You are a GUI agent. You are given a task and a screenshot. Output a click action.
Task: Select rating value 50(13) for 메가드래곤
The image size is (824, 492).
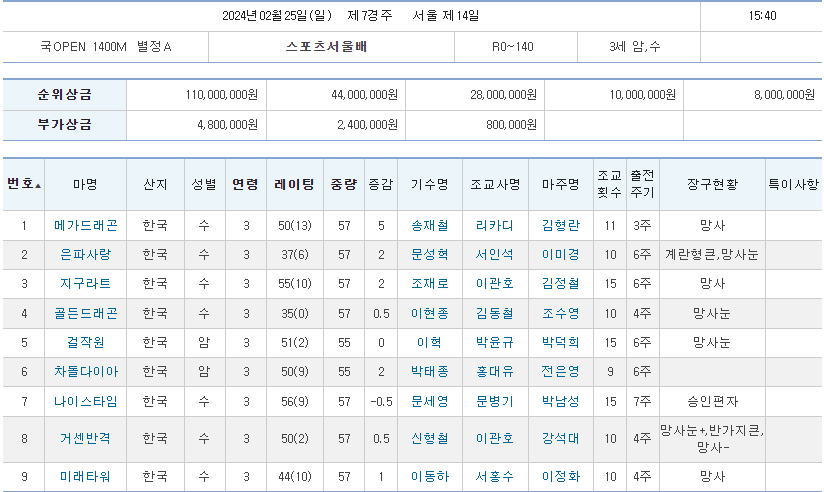click(x=295, y=226)
